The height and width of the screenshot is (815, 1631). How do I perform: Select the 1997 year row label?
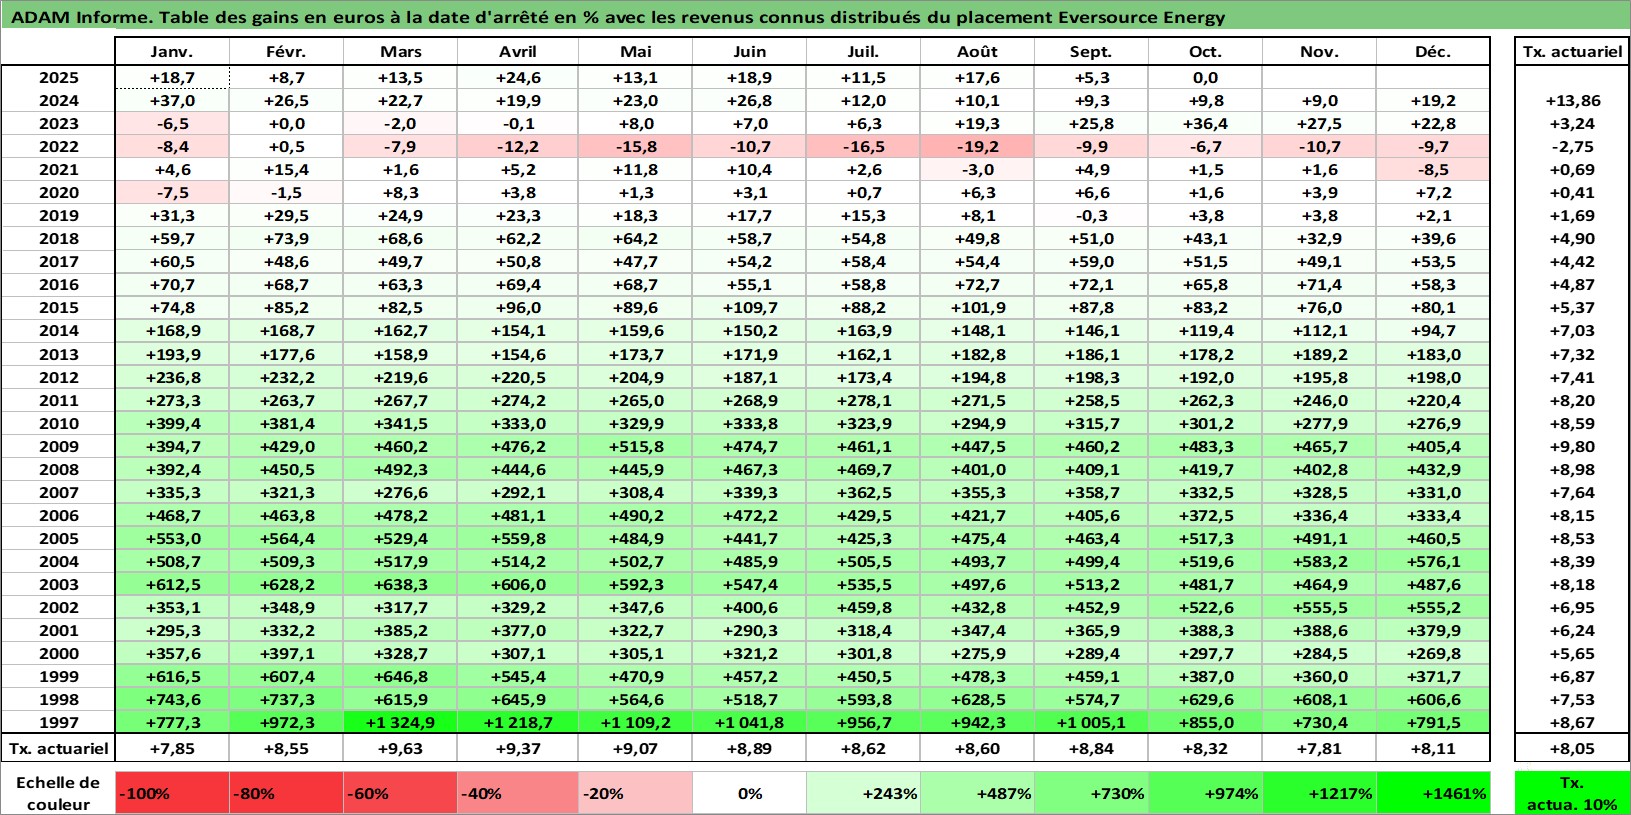tap(58, 722)
